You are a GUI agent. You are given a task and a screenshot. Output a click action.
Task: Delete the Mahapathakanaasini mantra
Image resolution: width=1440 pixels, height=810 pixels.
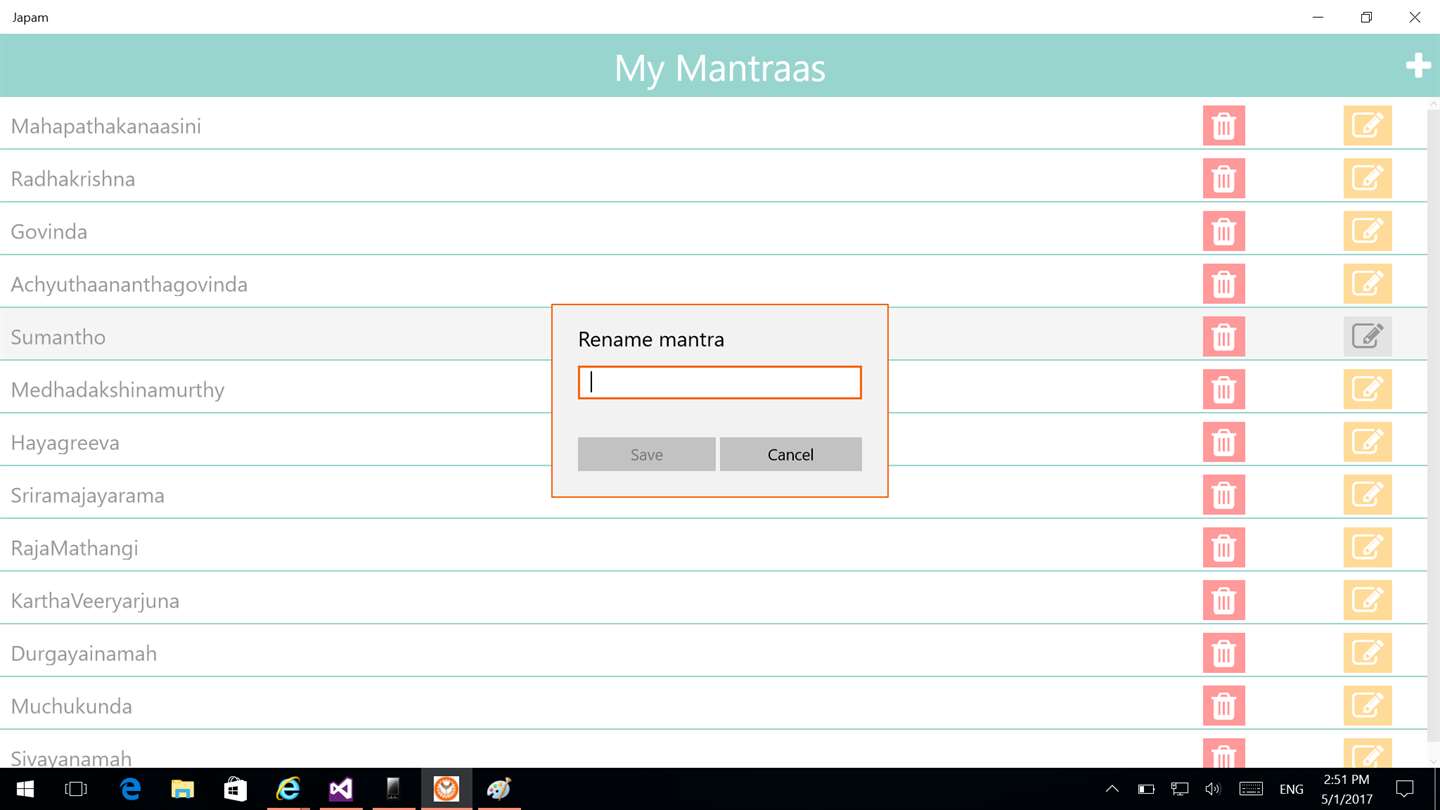[1223, 126]
